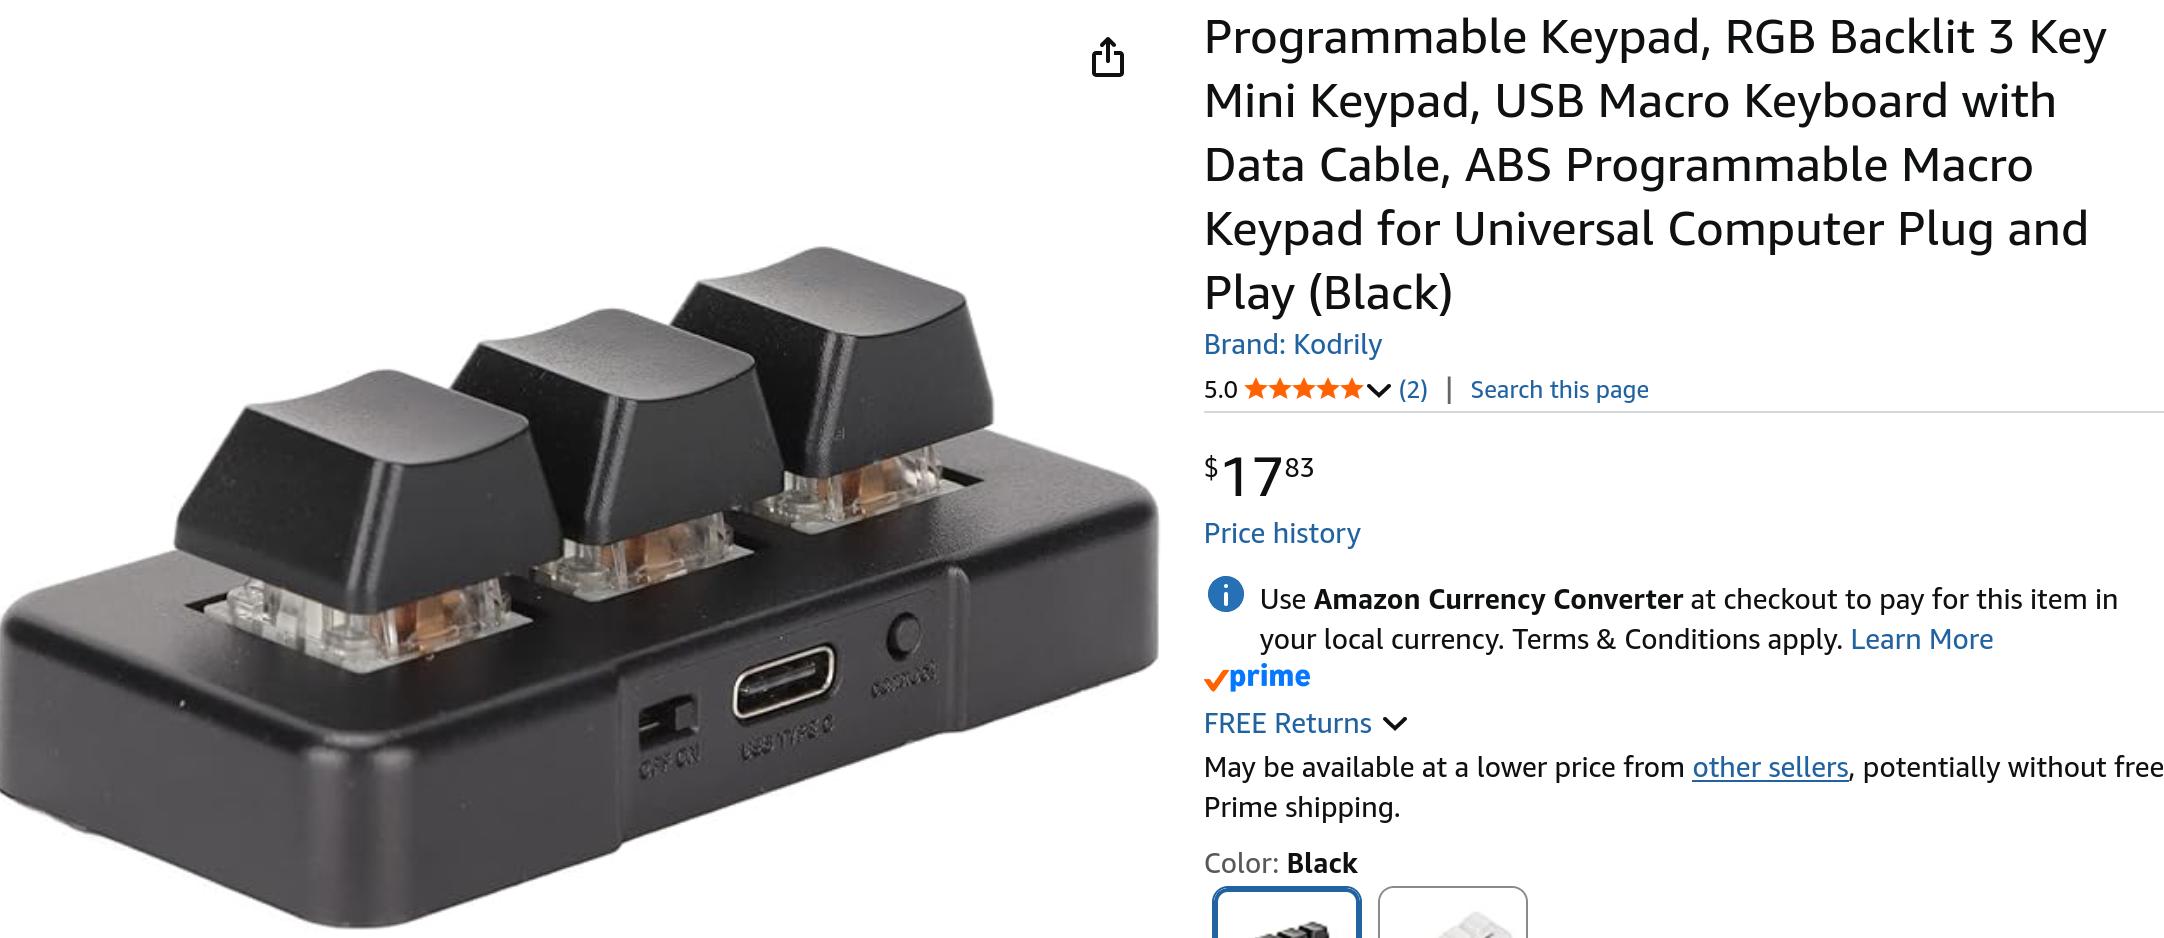Click the orange five-star rating icons
This screenshot has width=2164, height=938.
(x=1303, y=389)
